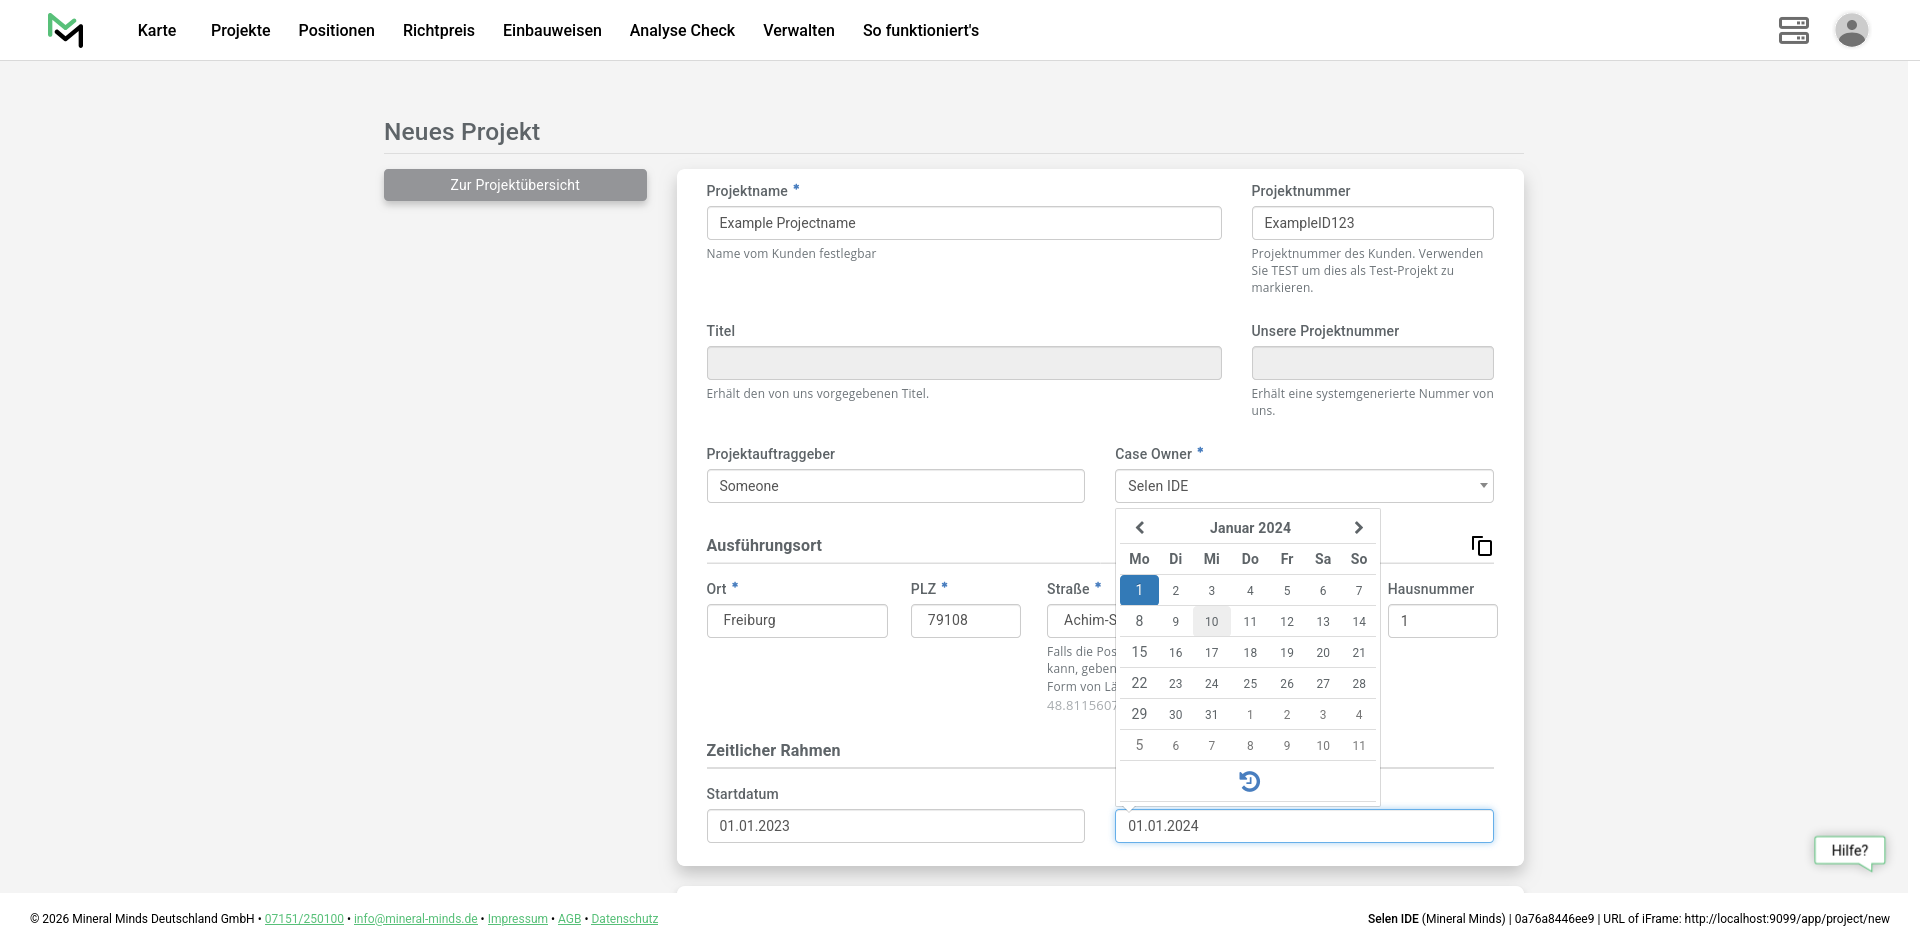
Task: Open the Einbauweisen menu item
Action: click(x=552, y=30)
